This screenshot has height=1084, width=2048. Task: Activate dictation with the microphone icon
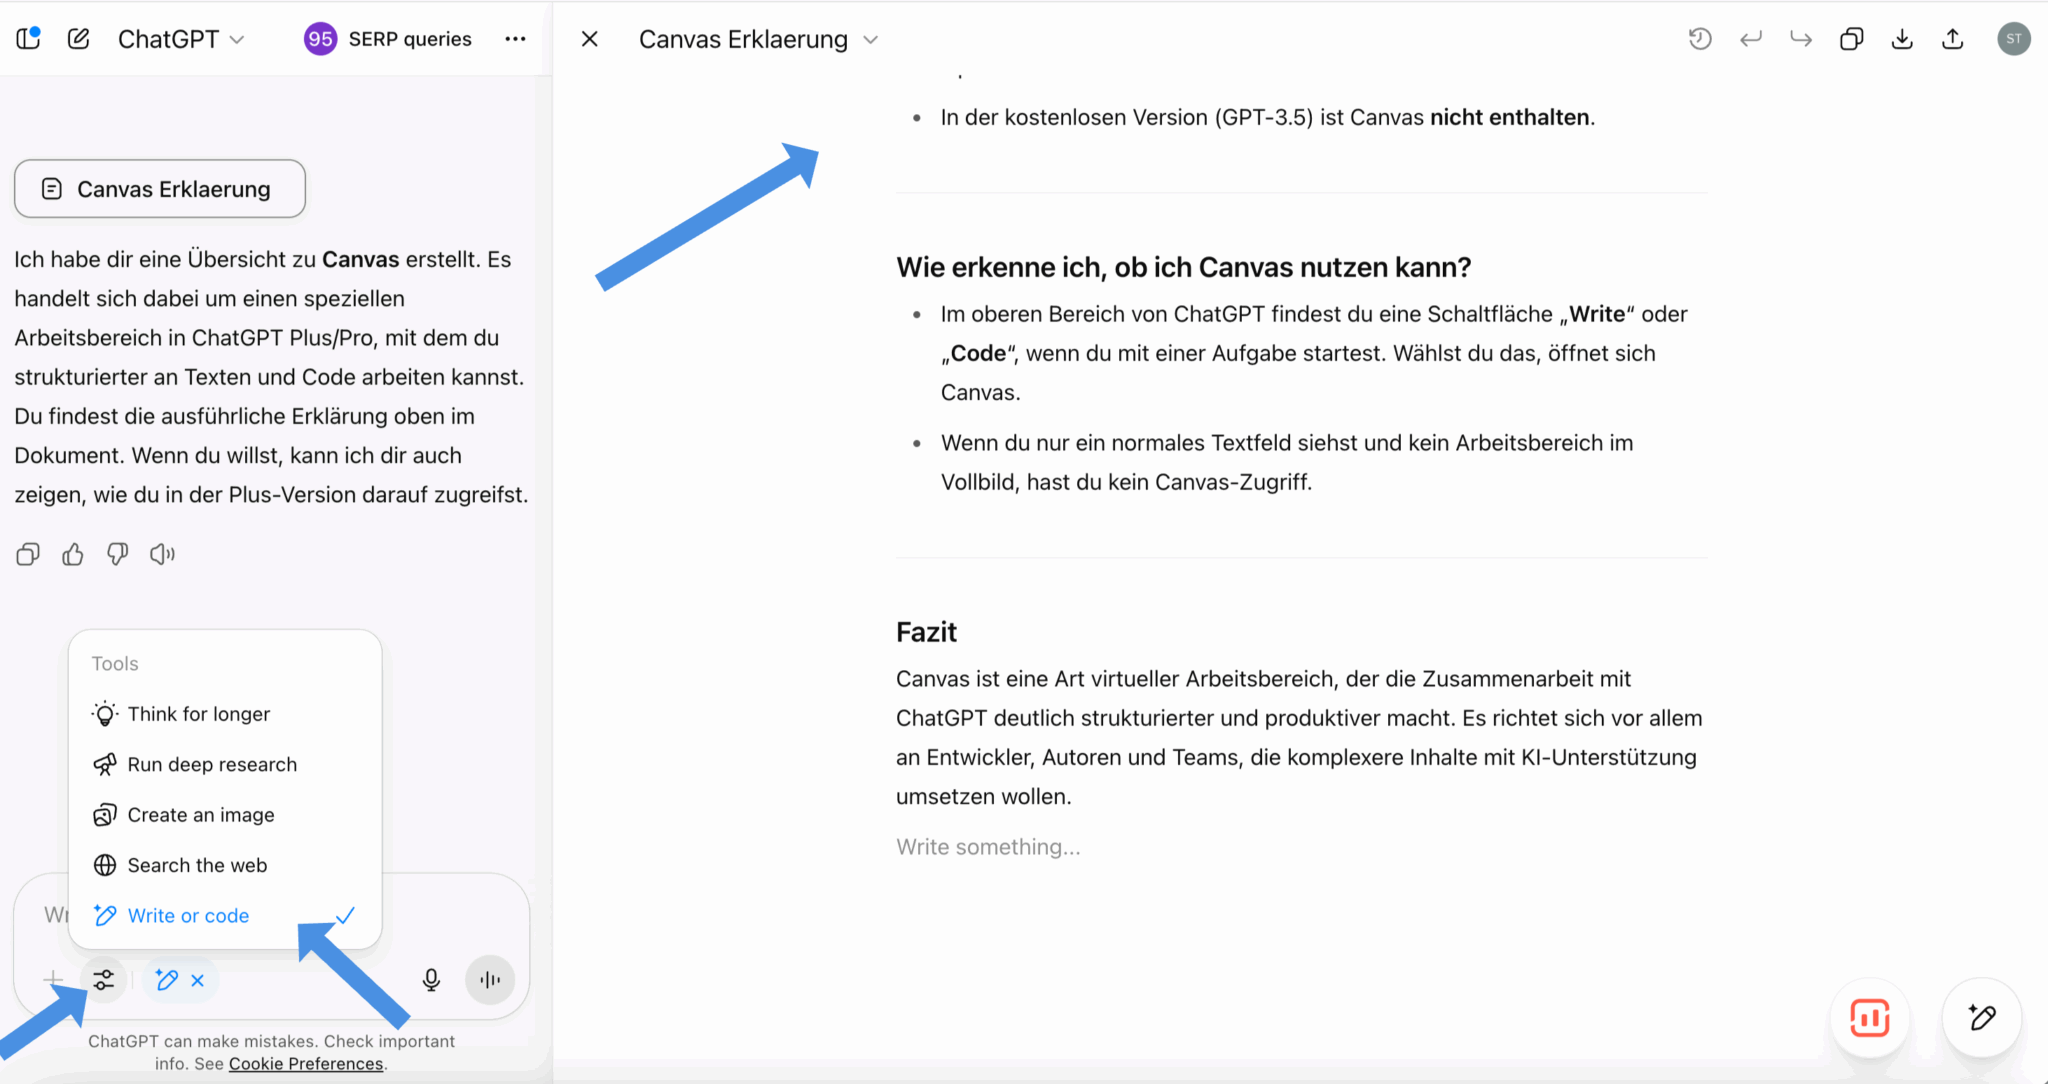click(431, 980)
